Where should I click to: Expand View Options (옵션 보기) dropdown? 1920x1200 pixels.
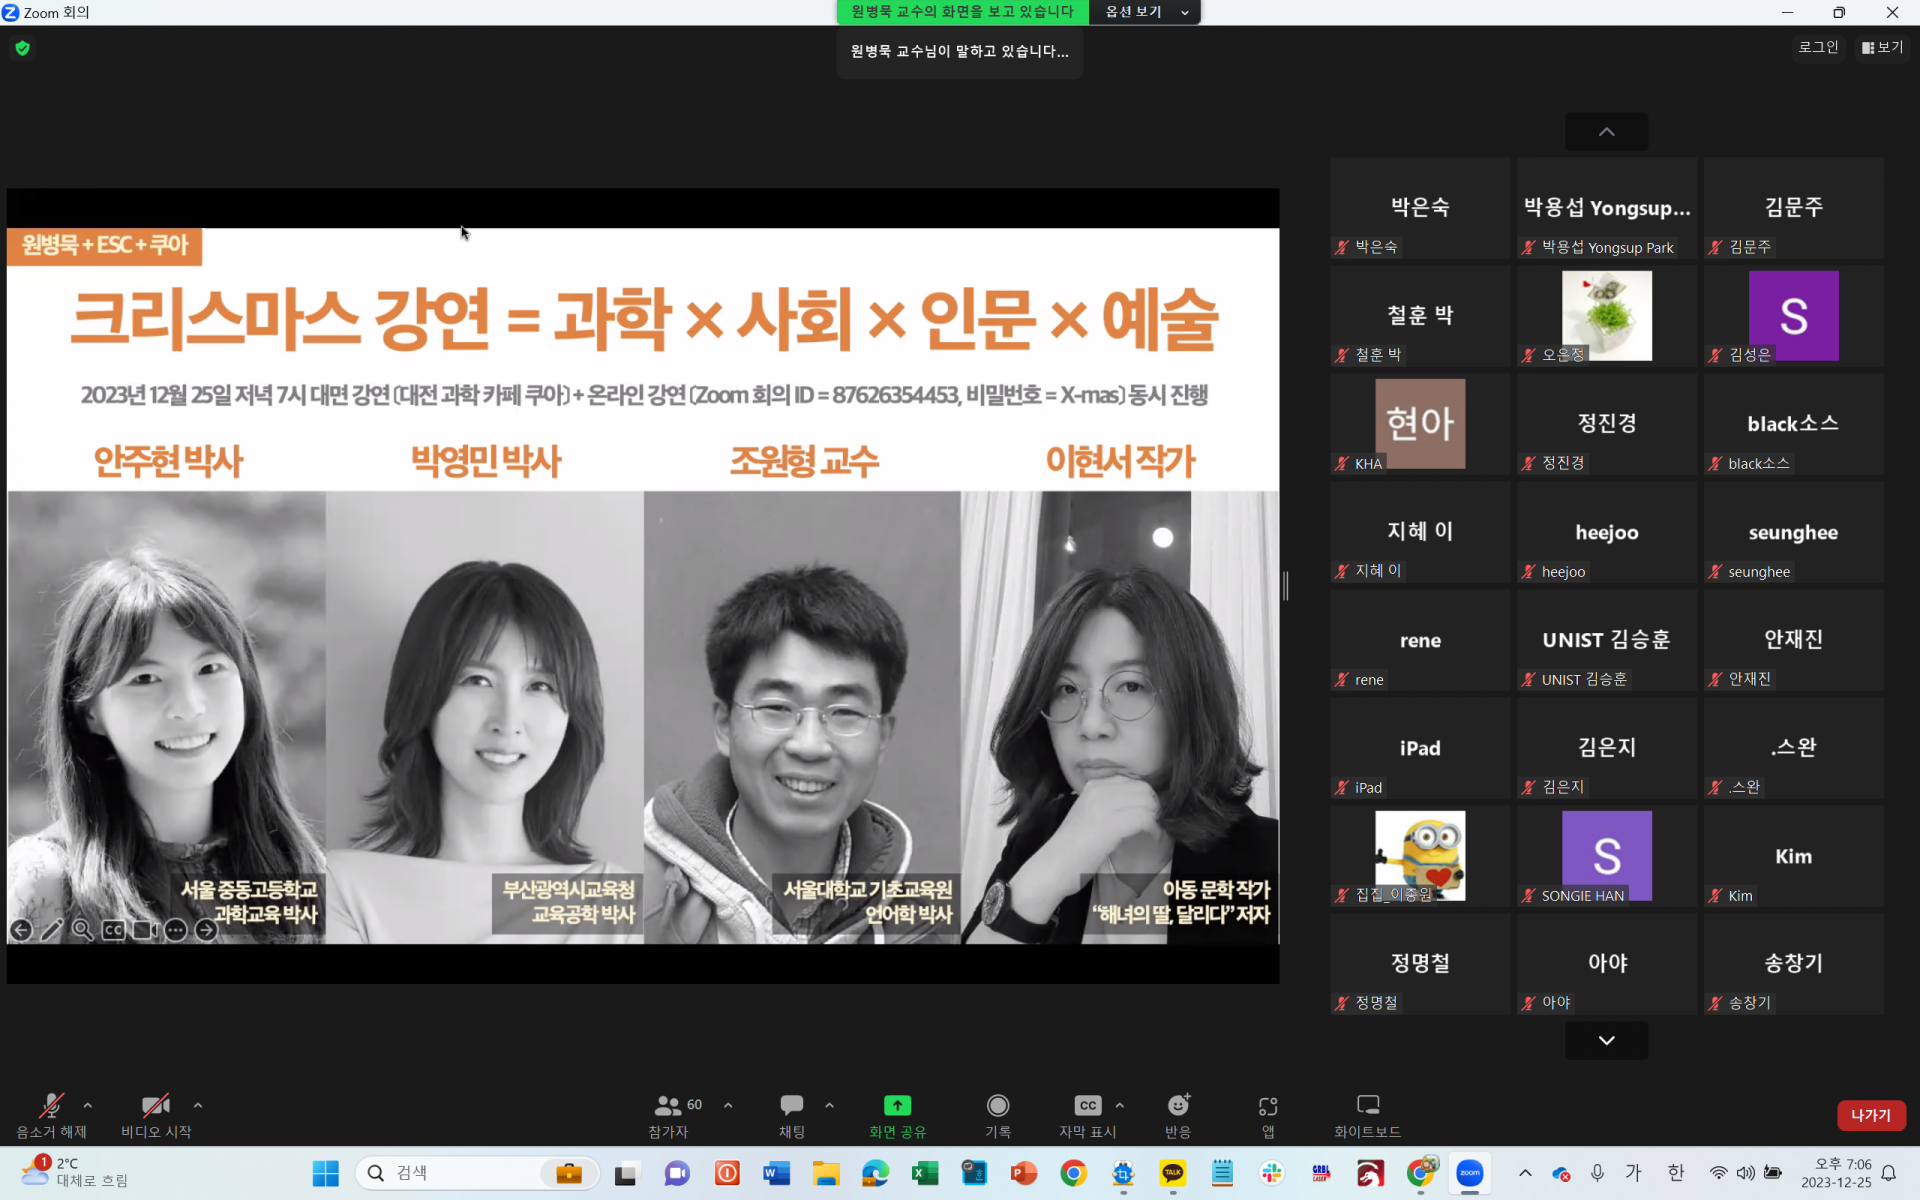click(x=1147, y=12)
